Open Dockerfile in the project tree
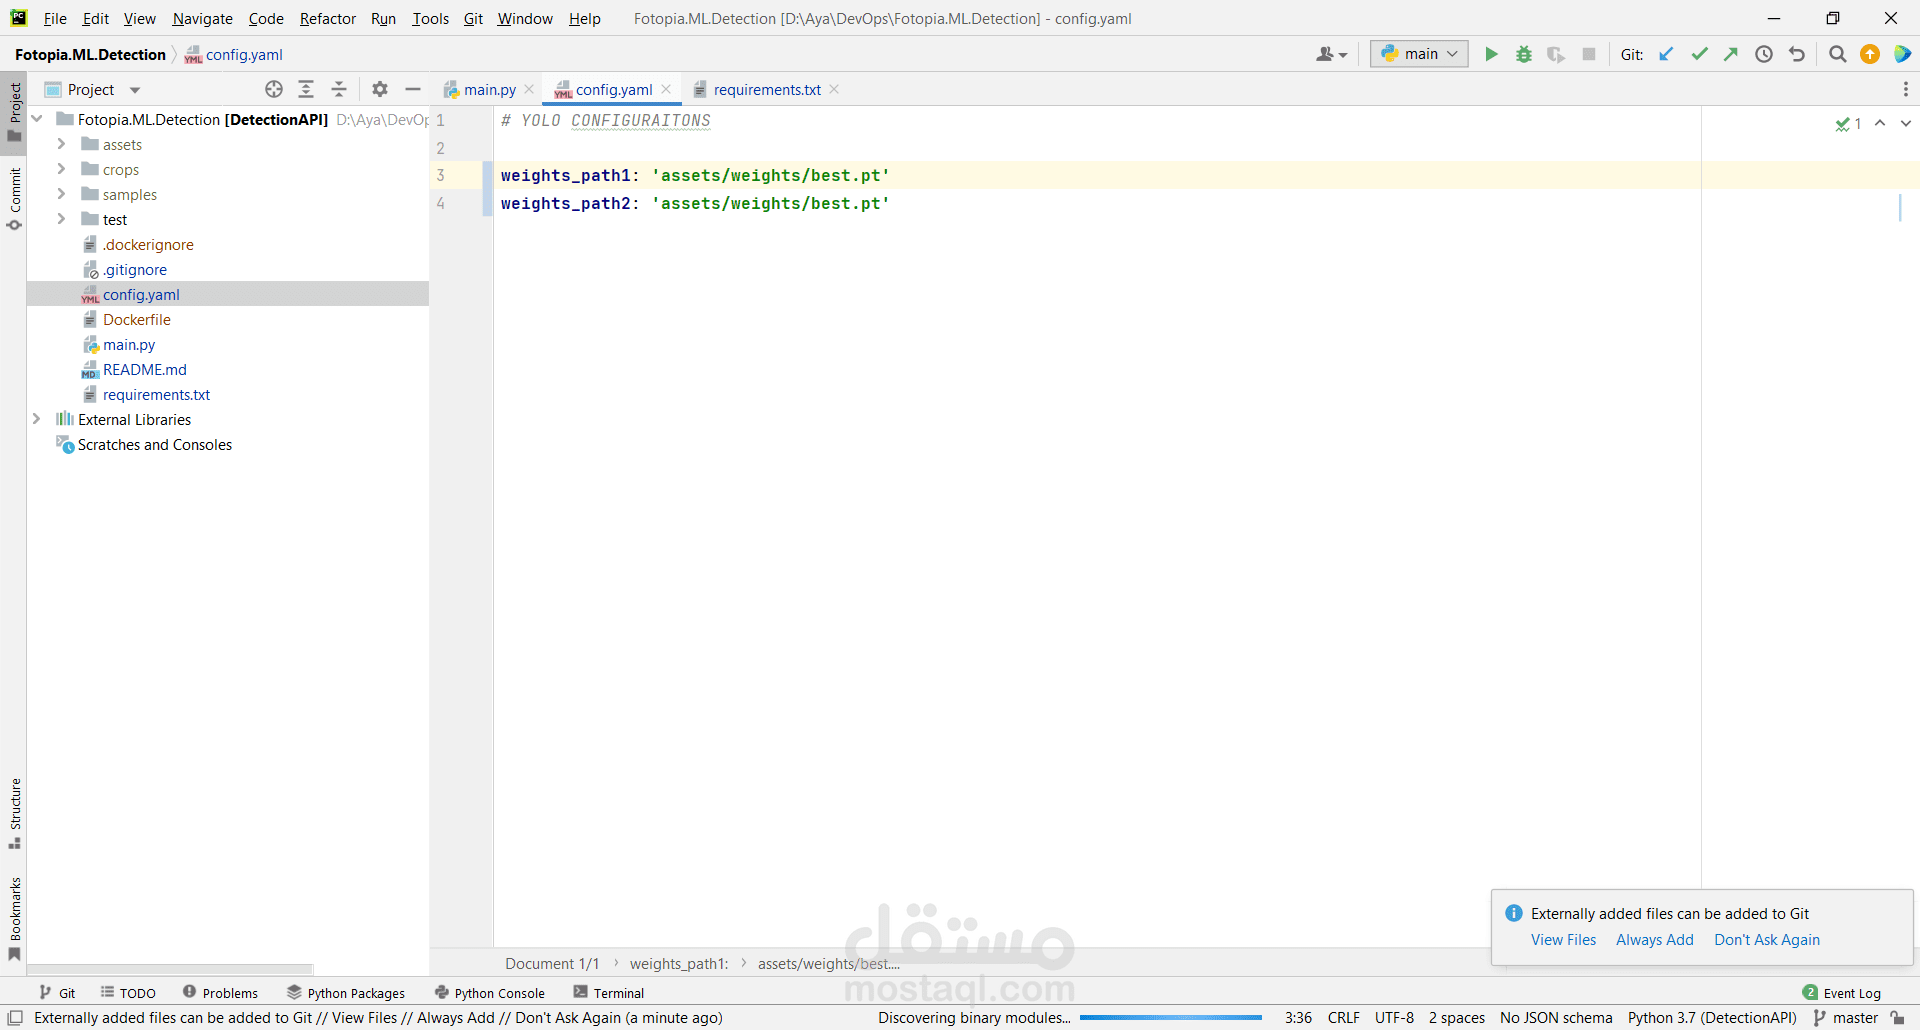This screenshot has height=1030, width=1920. click(x=137, y=319)
